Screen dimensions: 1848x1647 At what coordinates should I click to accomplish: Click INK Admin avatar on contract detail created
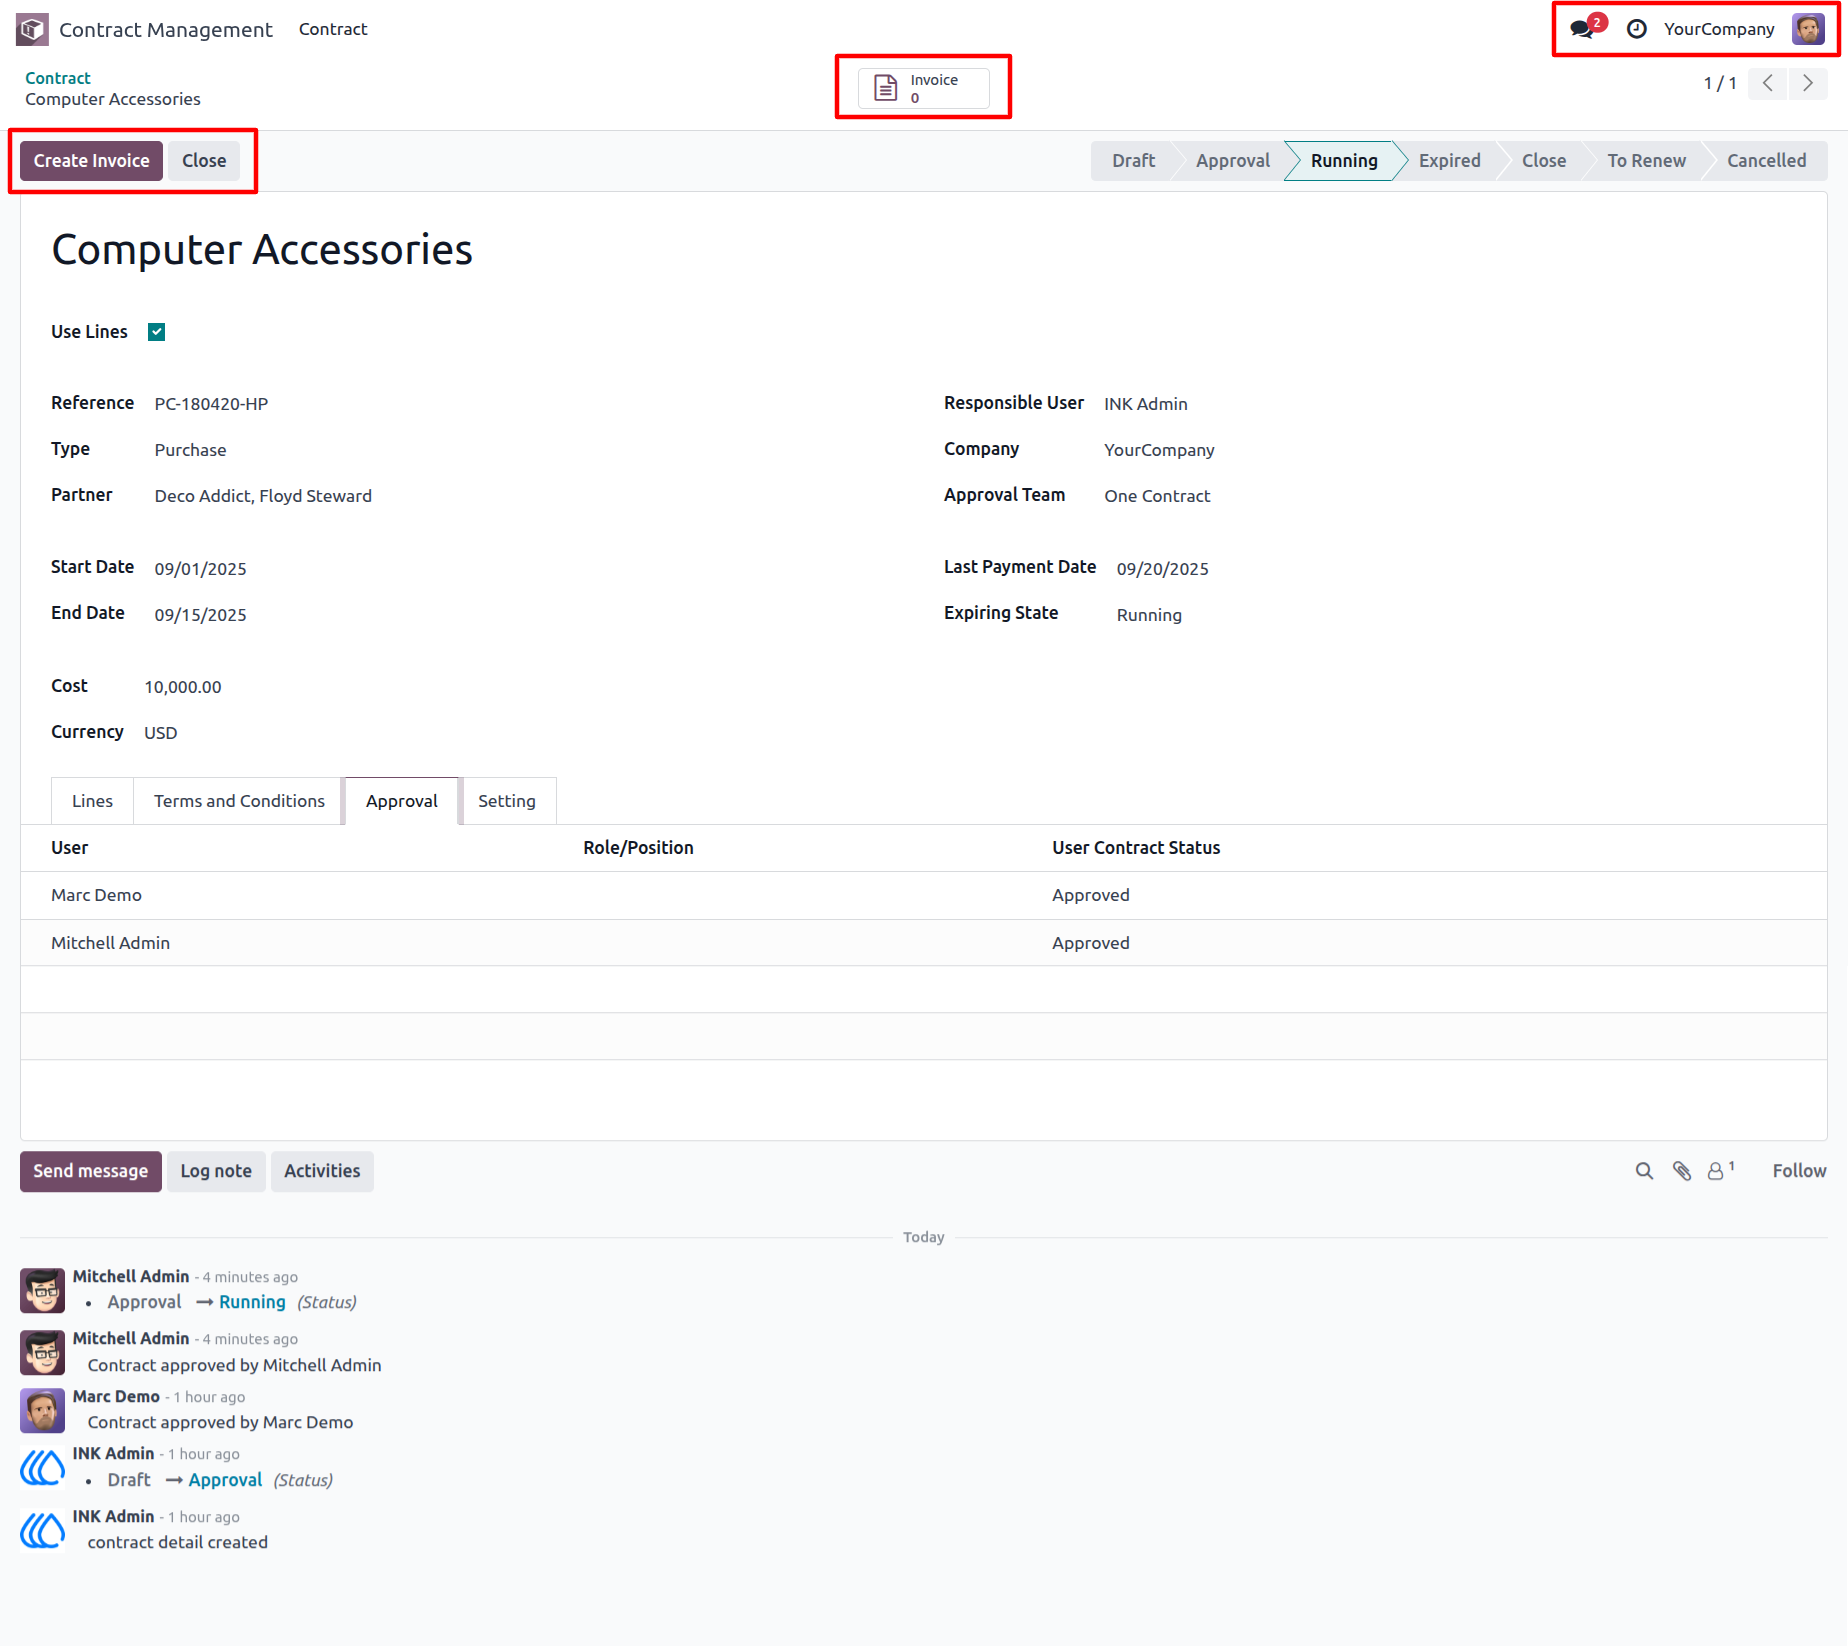[43, 1531]
